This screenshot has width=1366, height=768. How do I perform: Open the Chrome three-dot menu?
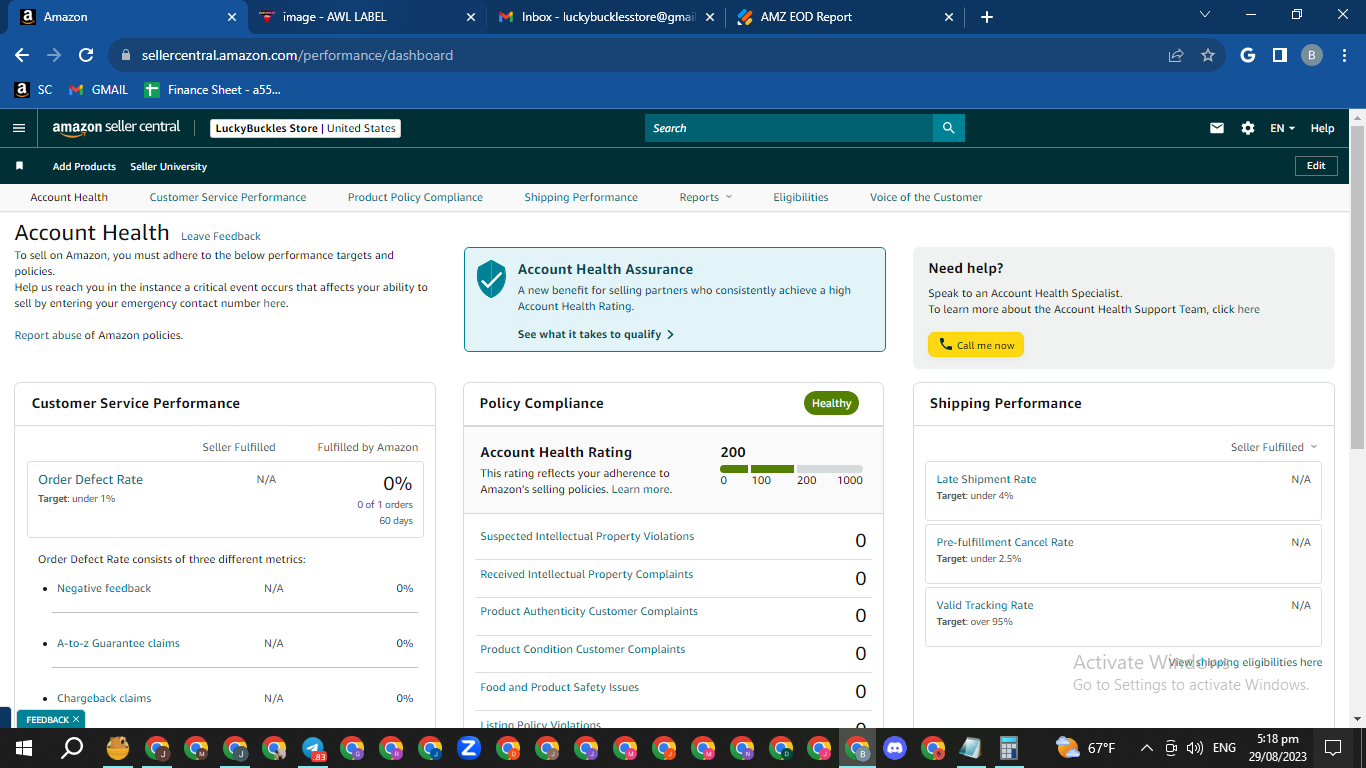[1344, 55]
